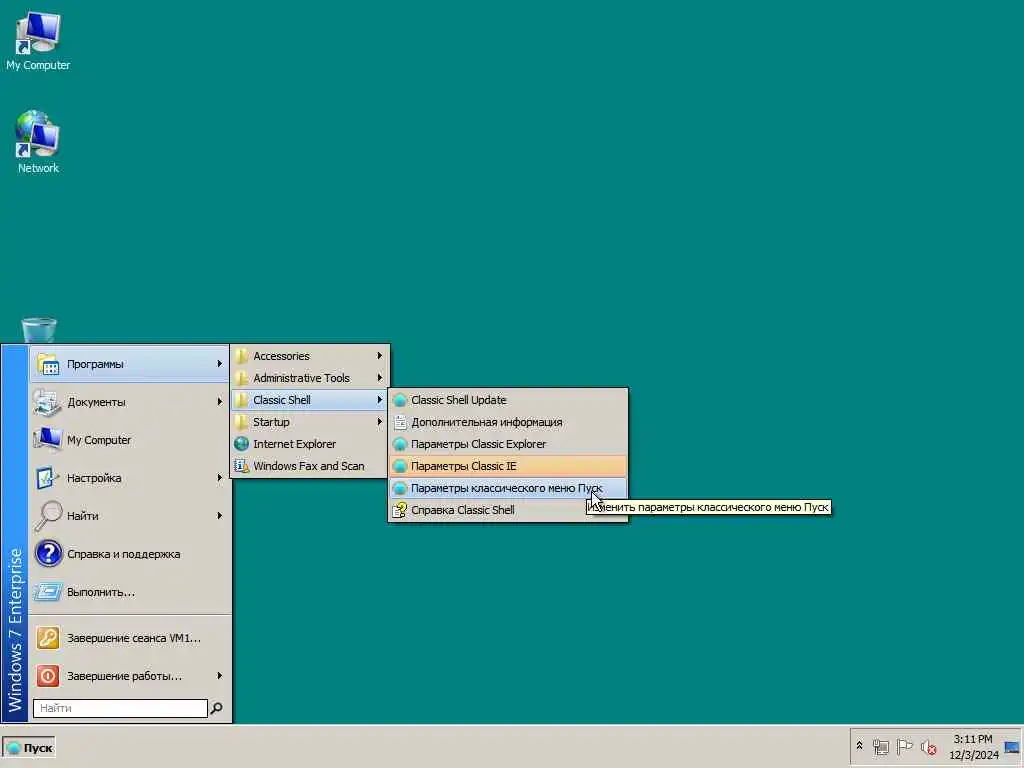Click the Завершение сеанса key icon

48,638
